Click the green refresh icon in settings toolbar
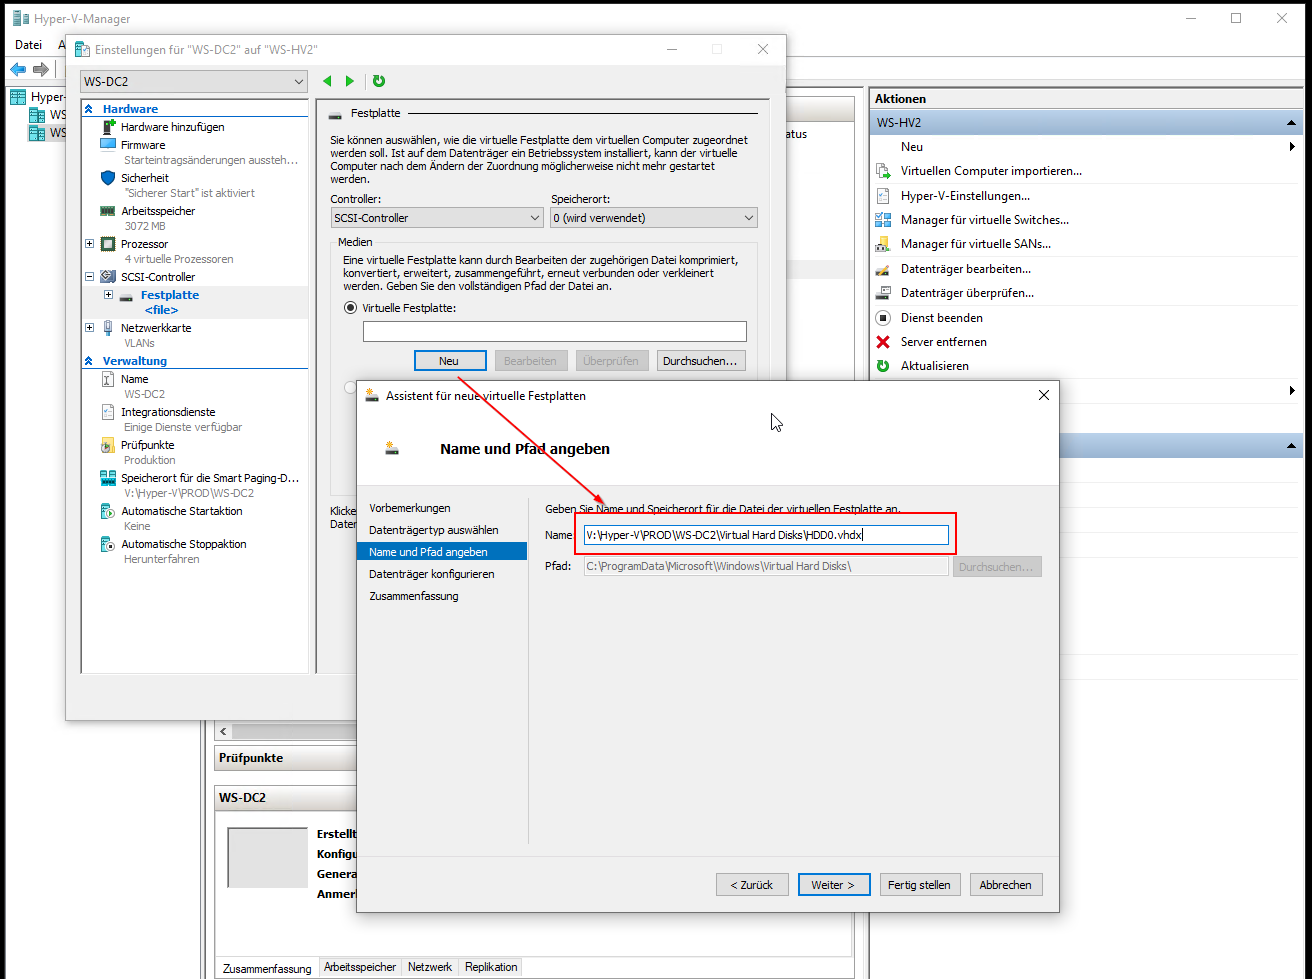This screenshot has width=1312, height=979. [378, 81]
